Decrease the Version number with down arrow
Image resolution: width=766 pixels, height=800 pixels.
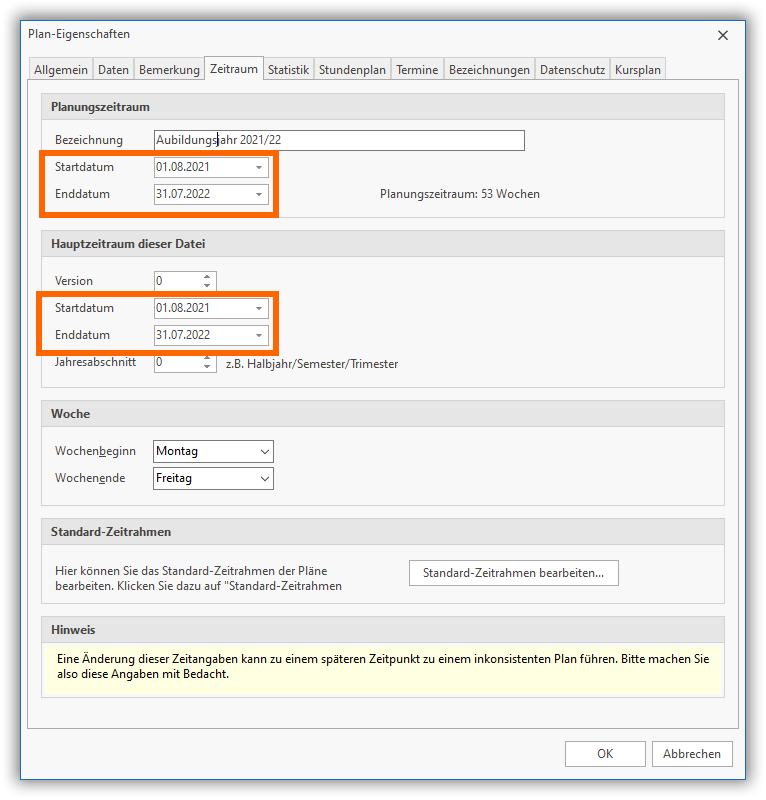pyautogui.click(x=207, y=286)
